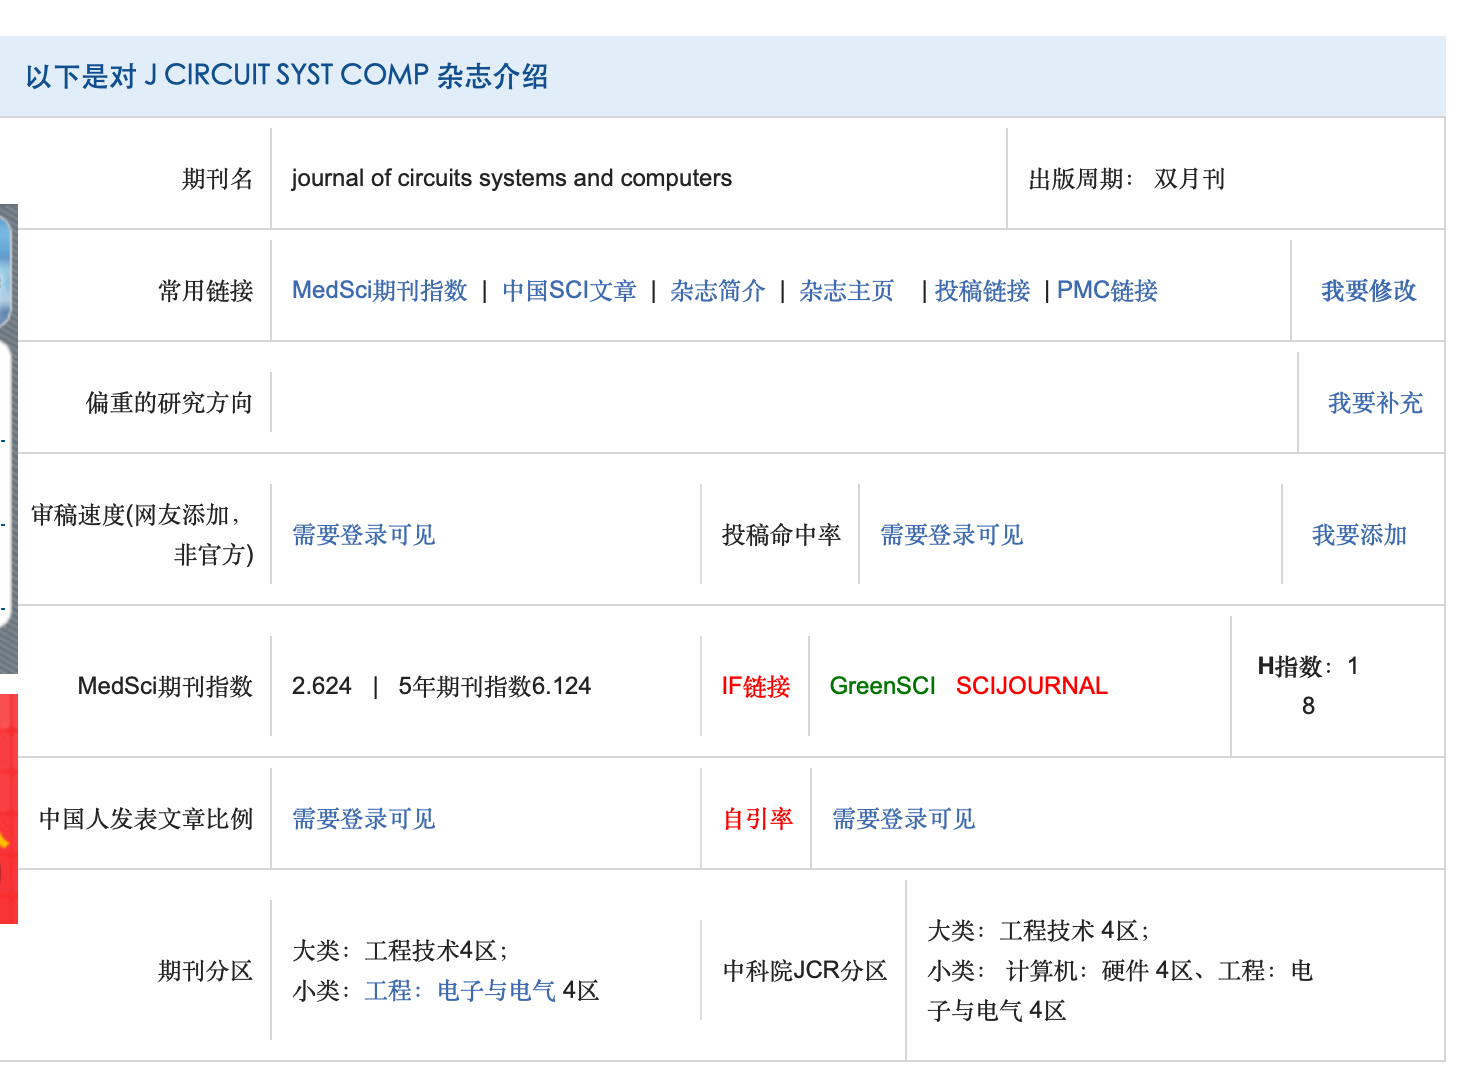Open 需要登录可见 beside 审稿速度
The width and height of the screenshot is (1464, 1086).
click(363, 535)
